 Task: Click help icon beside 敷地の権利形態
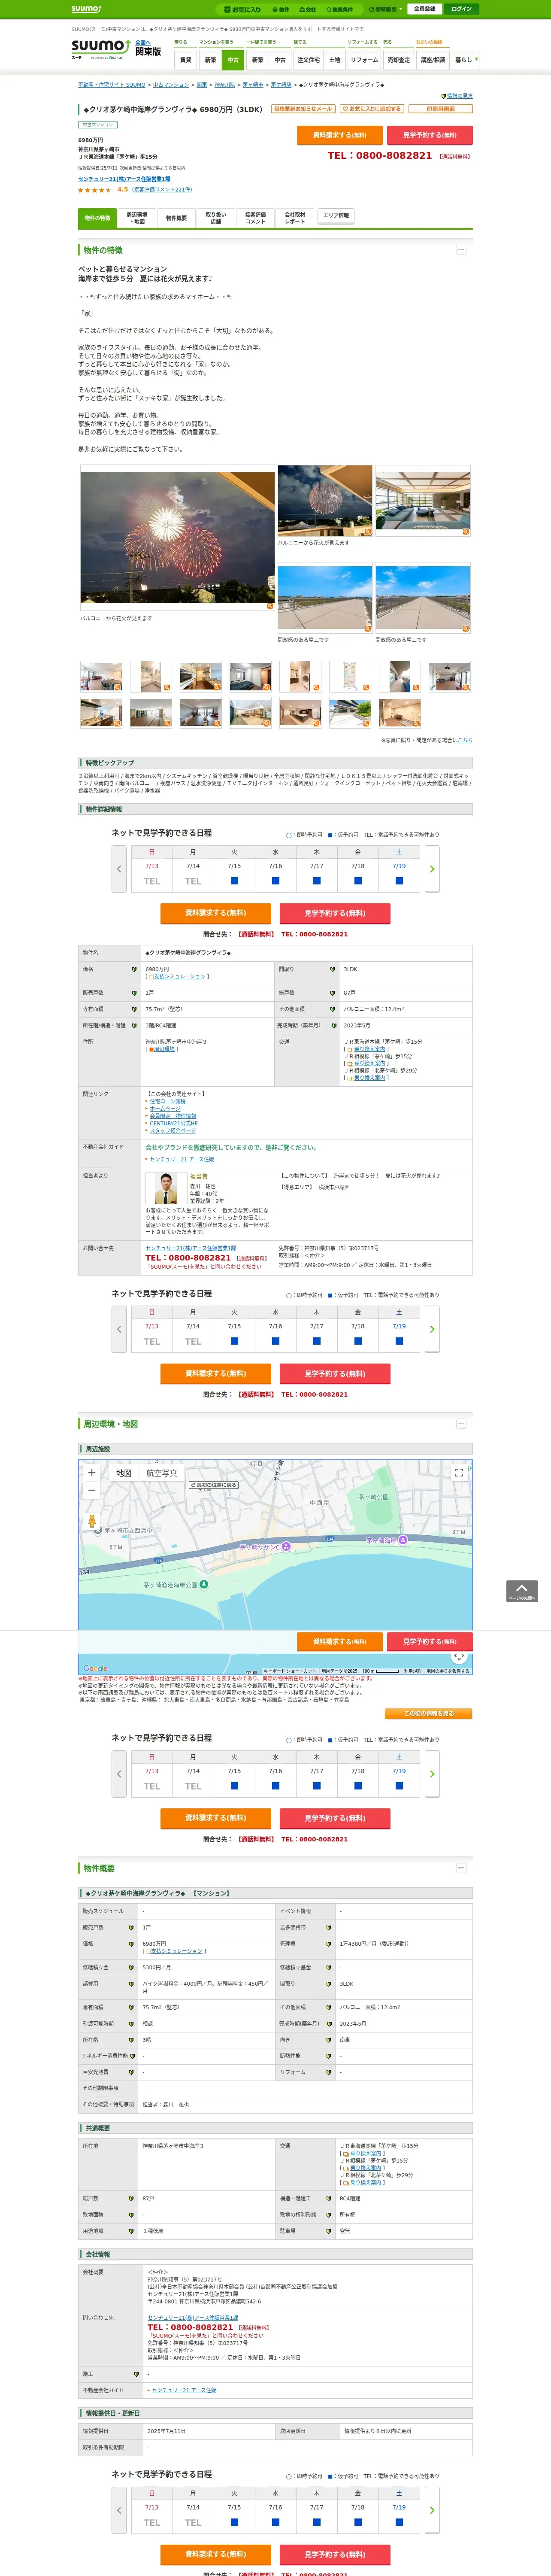tap(328, 2214)
